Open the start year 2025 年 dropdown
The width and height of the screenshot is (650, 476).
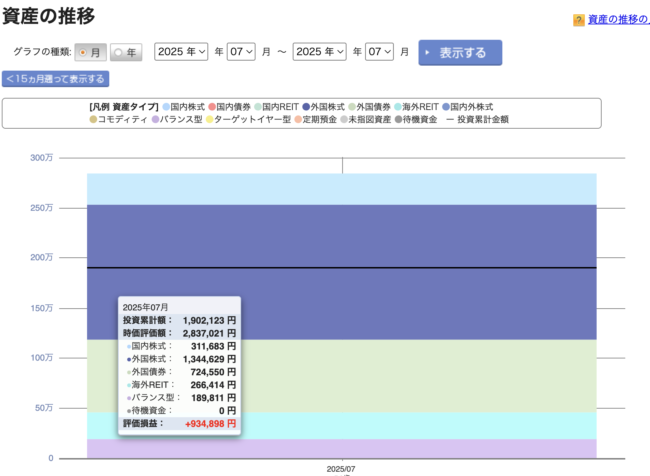[181, 51]
